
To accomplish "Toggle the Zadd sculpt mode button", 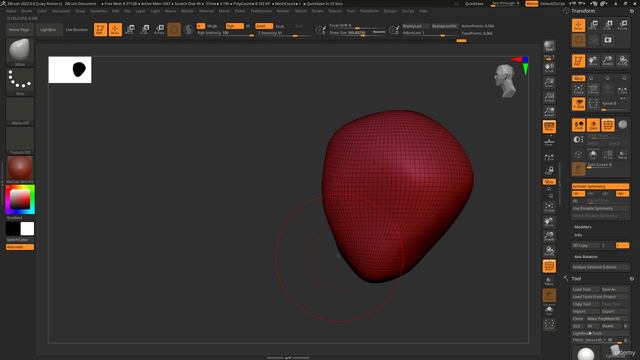I will click(264, 26).
